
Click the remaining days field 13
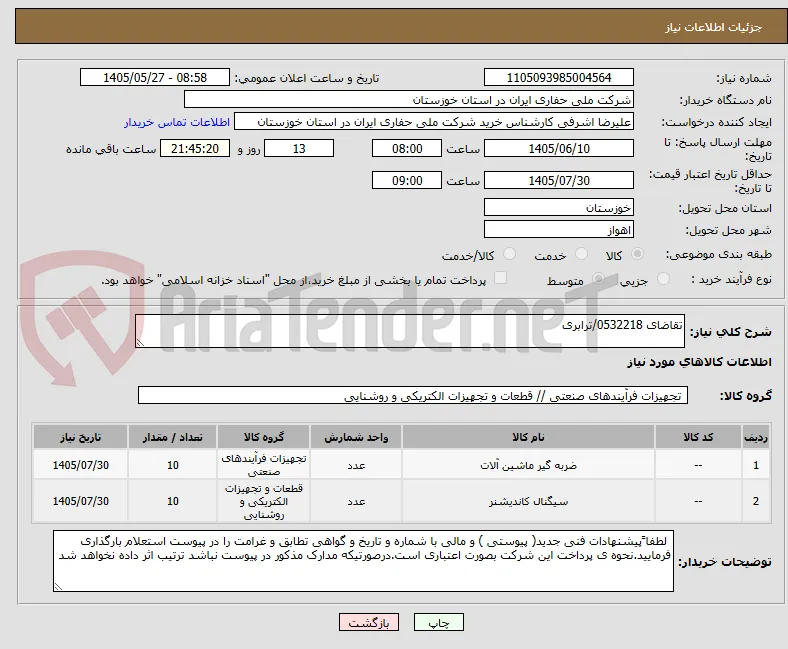coord(299,148)
